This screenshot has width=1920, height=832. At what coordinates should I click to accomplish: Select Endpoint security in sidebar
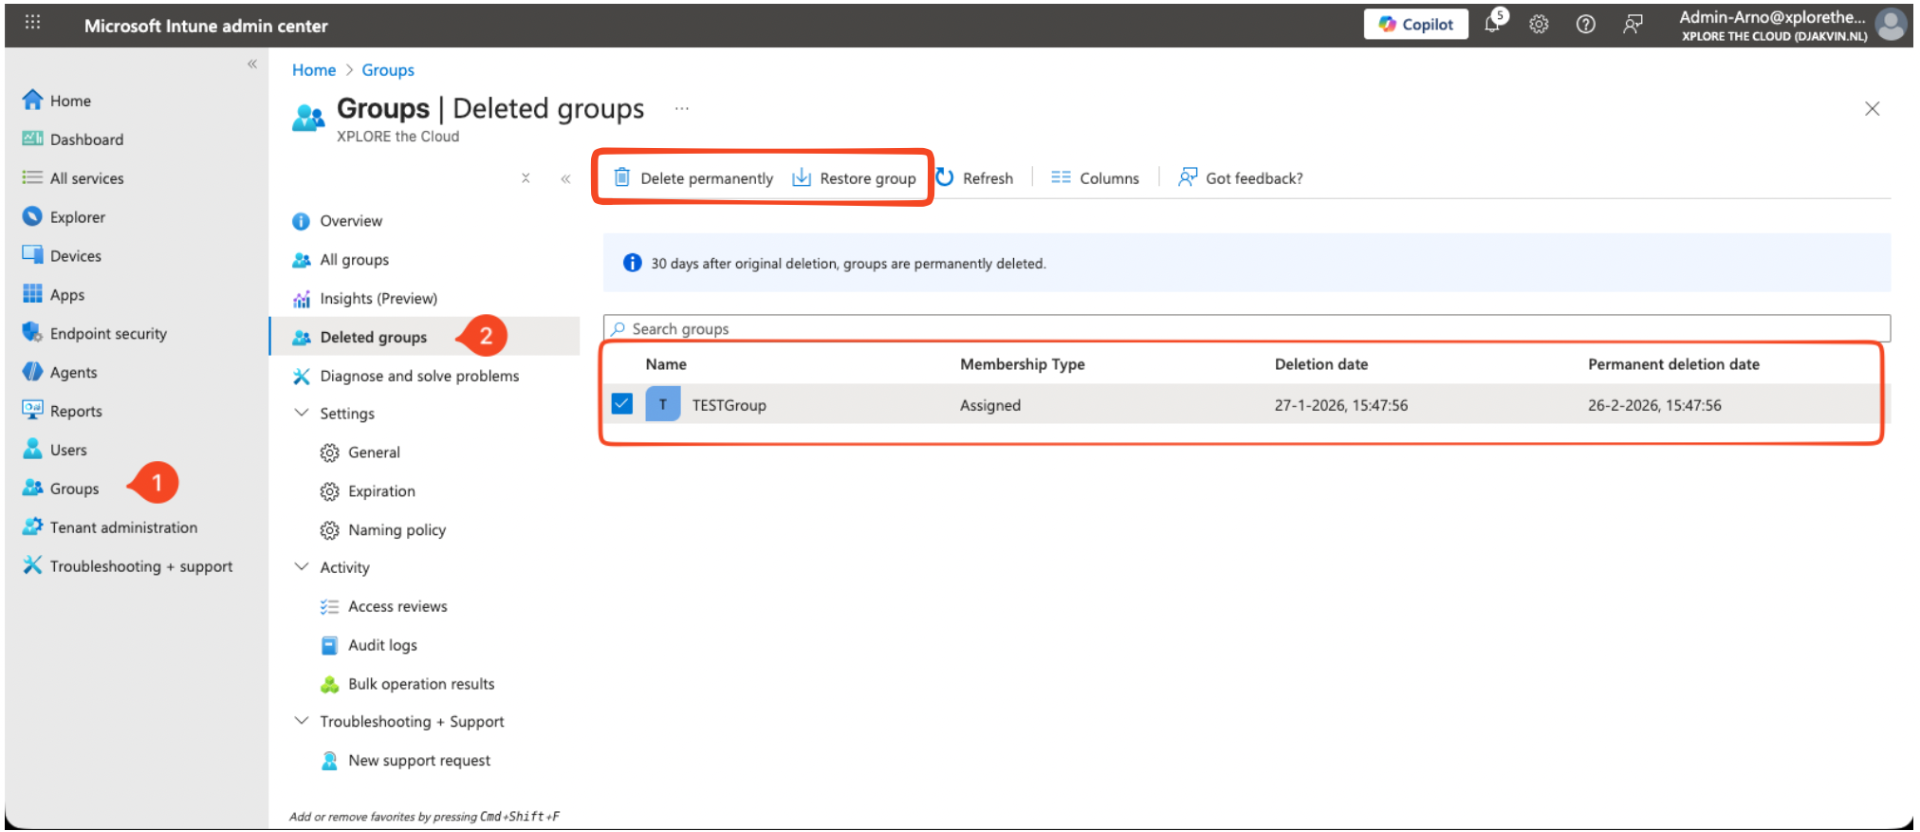point(108,333)
